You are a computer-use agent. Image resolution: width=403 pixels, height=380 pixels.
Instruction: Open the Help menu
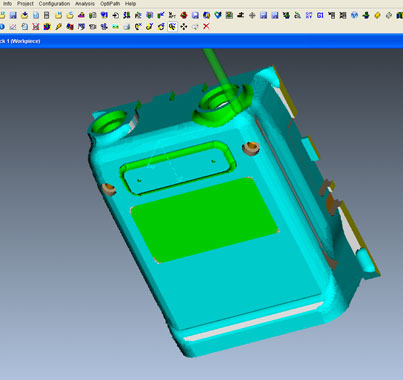(x=130, y=4)
